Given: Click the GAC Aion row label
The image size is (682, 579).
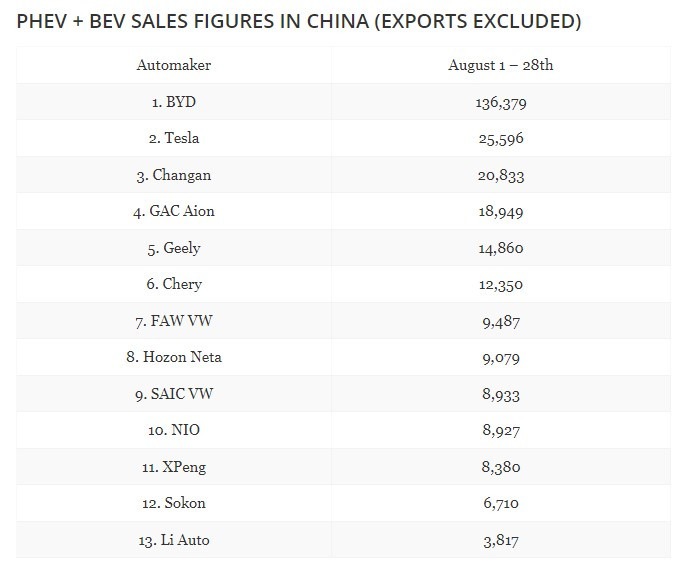Looking at the screenshot, I should click(x=174, y=211).
